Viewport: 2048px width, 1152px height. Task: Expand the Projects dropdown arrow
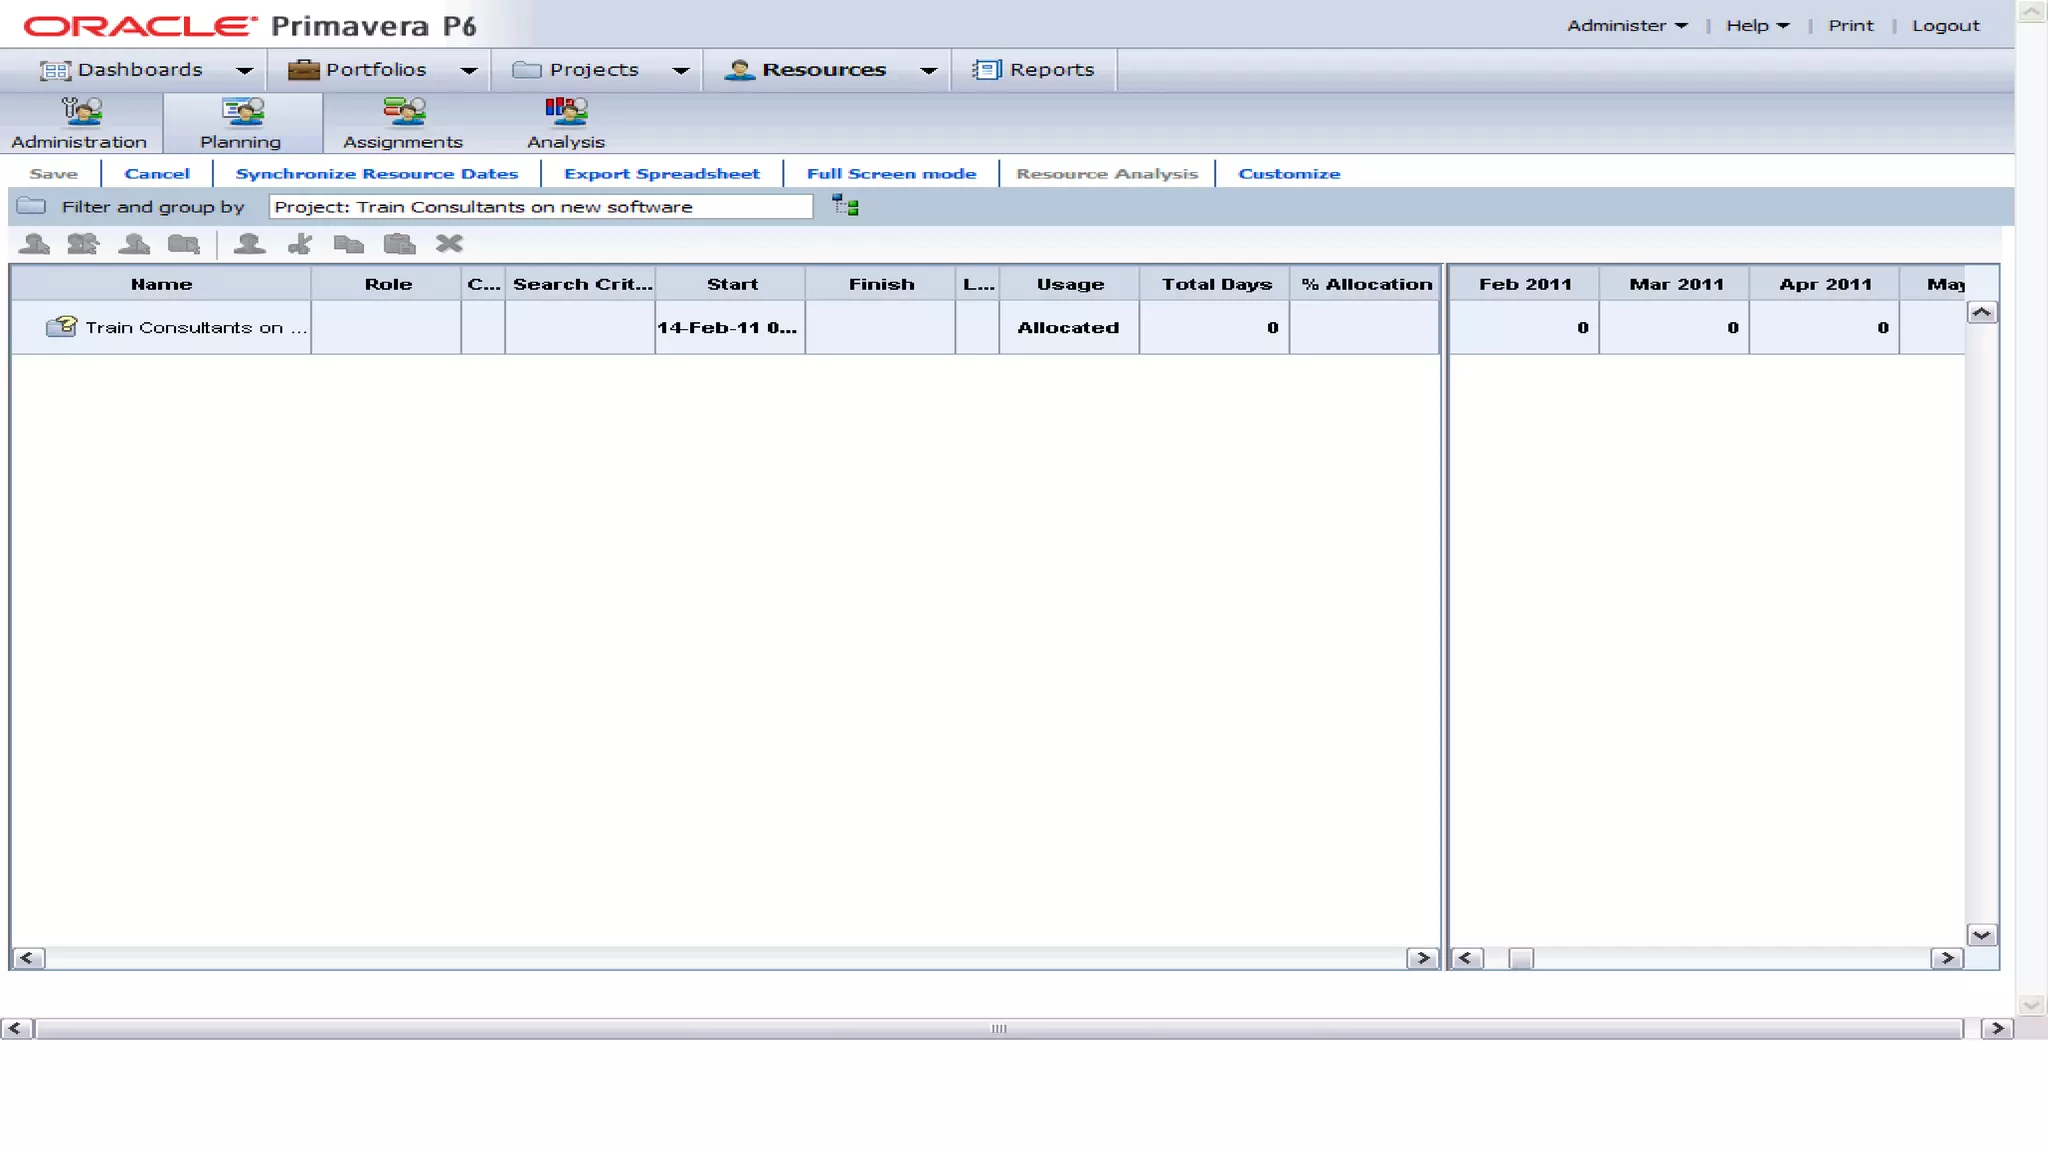[681, 70]
